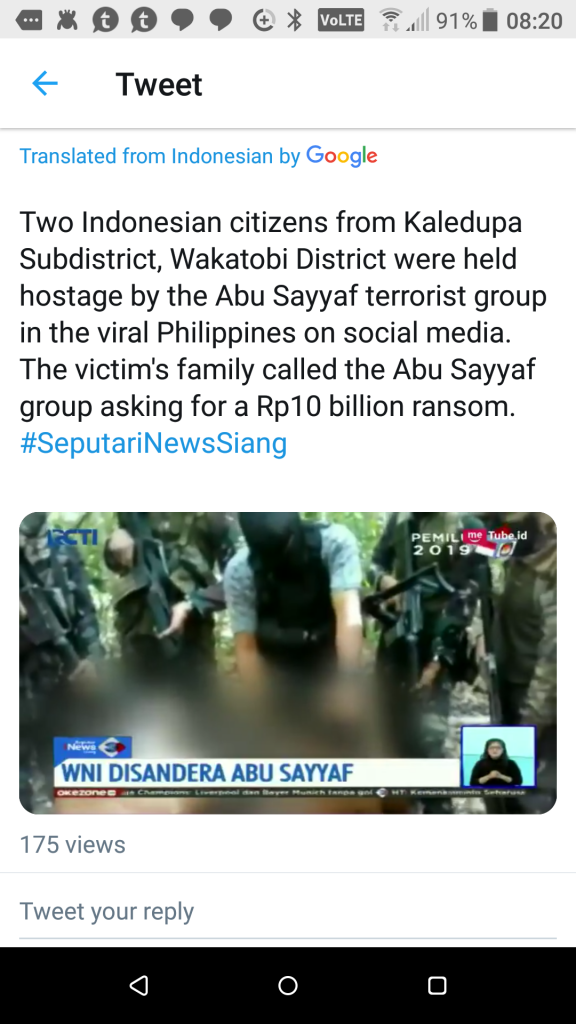
Task: Play the RCTI news video thumbnail
Action: pyautogui.click(x=288, y=663)
